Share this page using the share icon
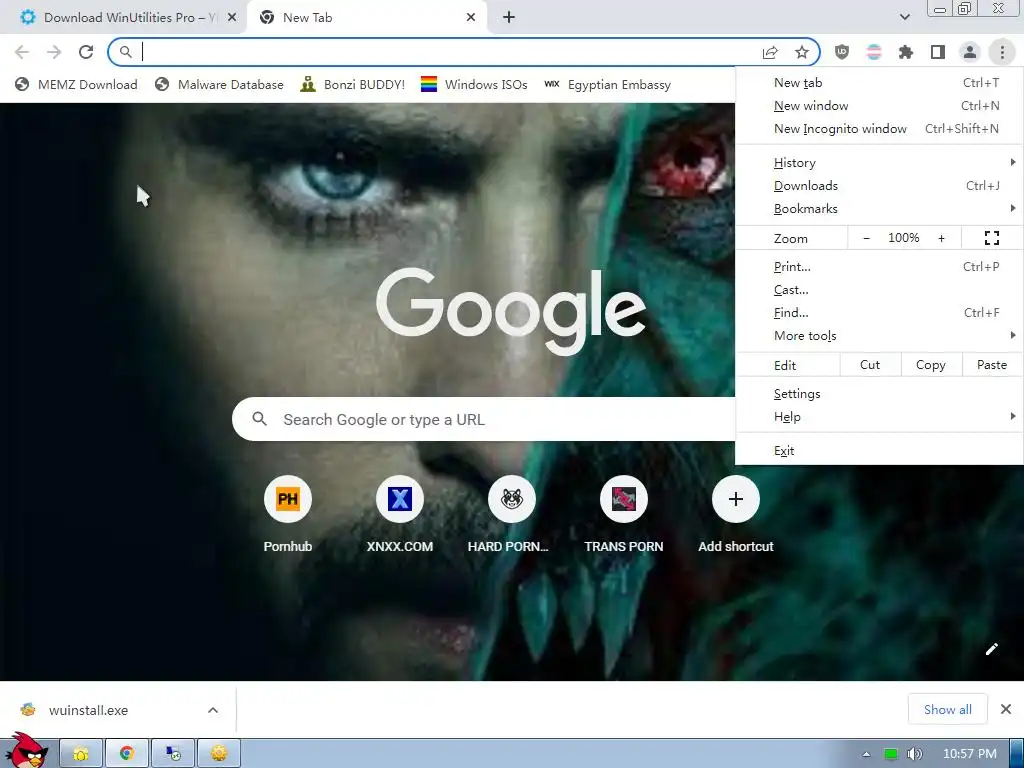Image resolution: width=1024 pixels, height=768 pixels. (770, 52)
